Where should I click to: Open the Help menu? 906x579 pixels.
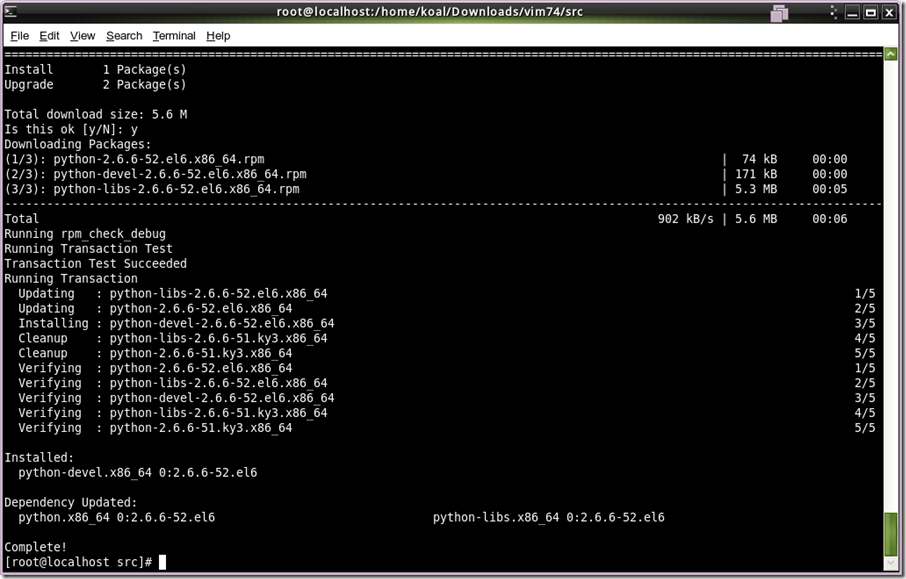[x=218, y=36]
